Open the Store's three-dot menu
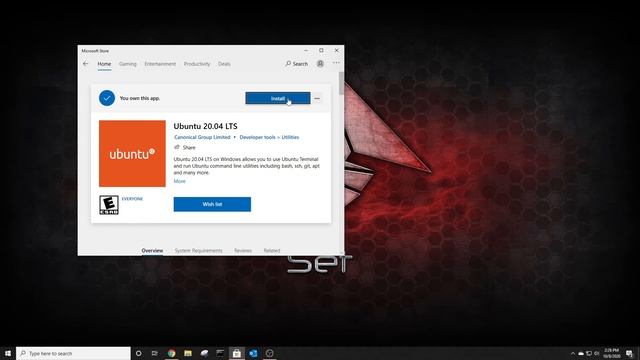Screen dimensions: 640x360 [x=336, y=63]
